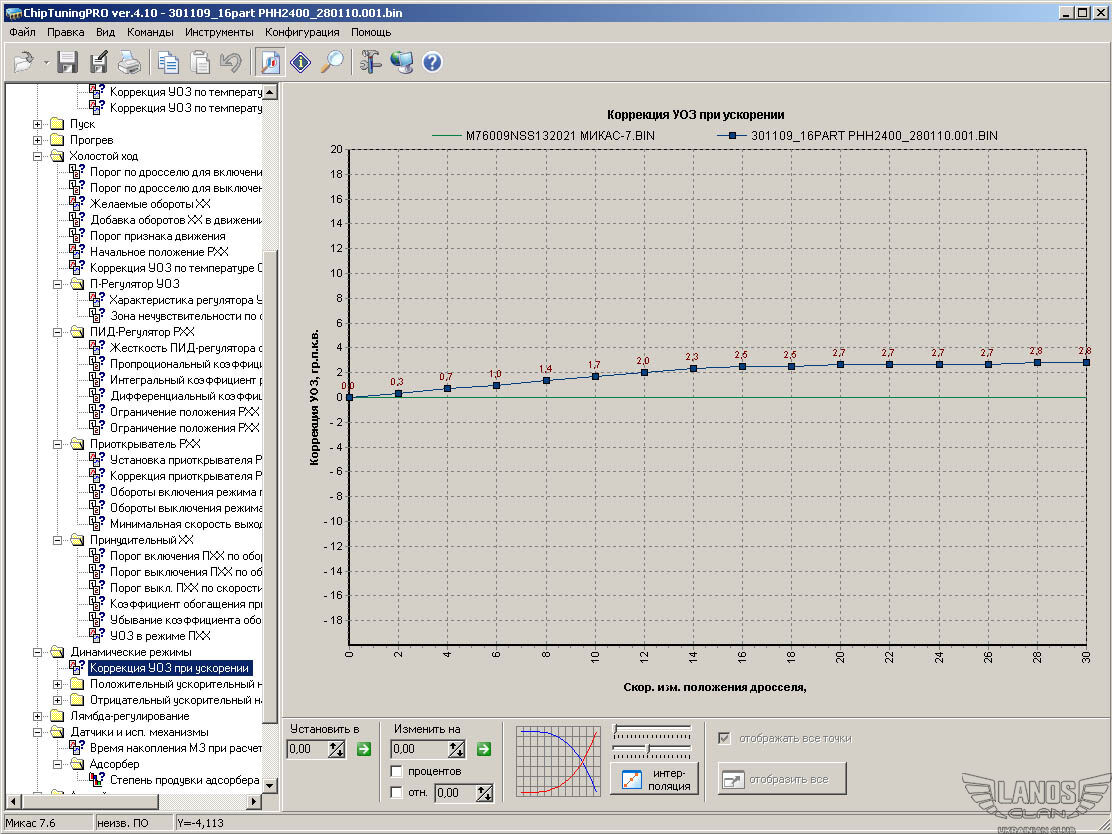Open a firmware file with the folder icon

pos(23,62)
